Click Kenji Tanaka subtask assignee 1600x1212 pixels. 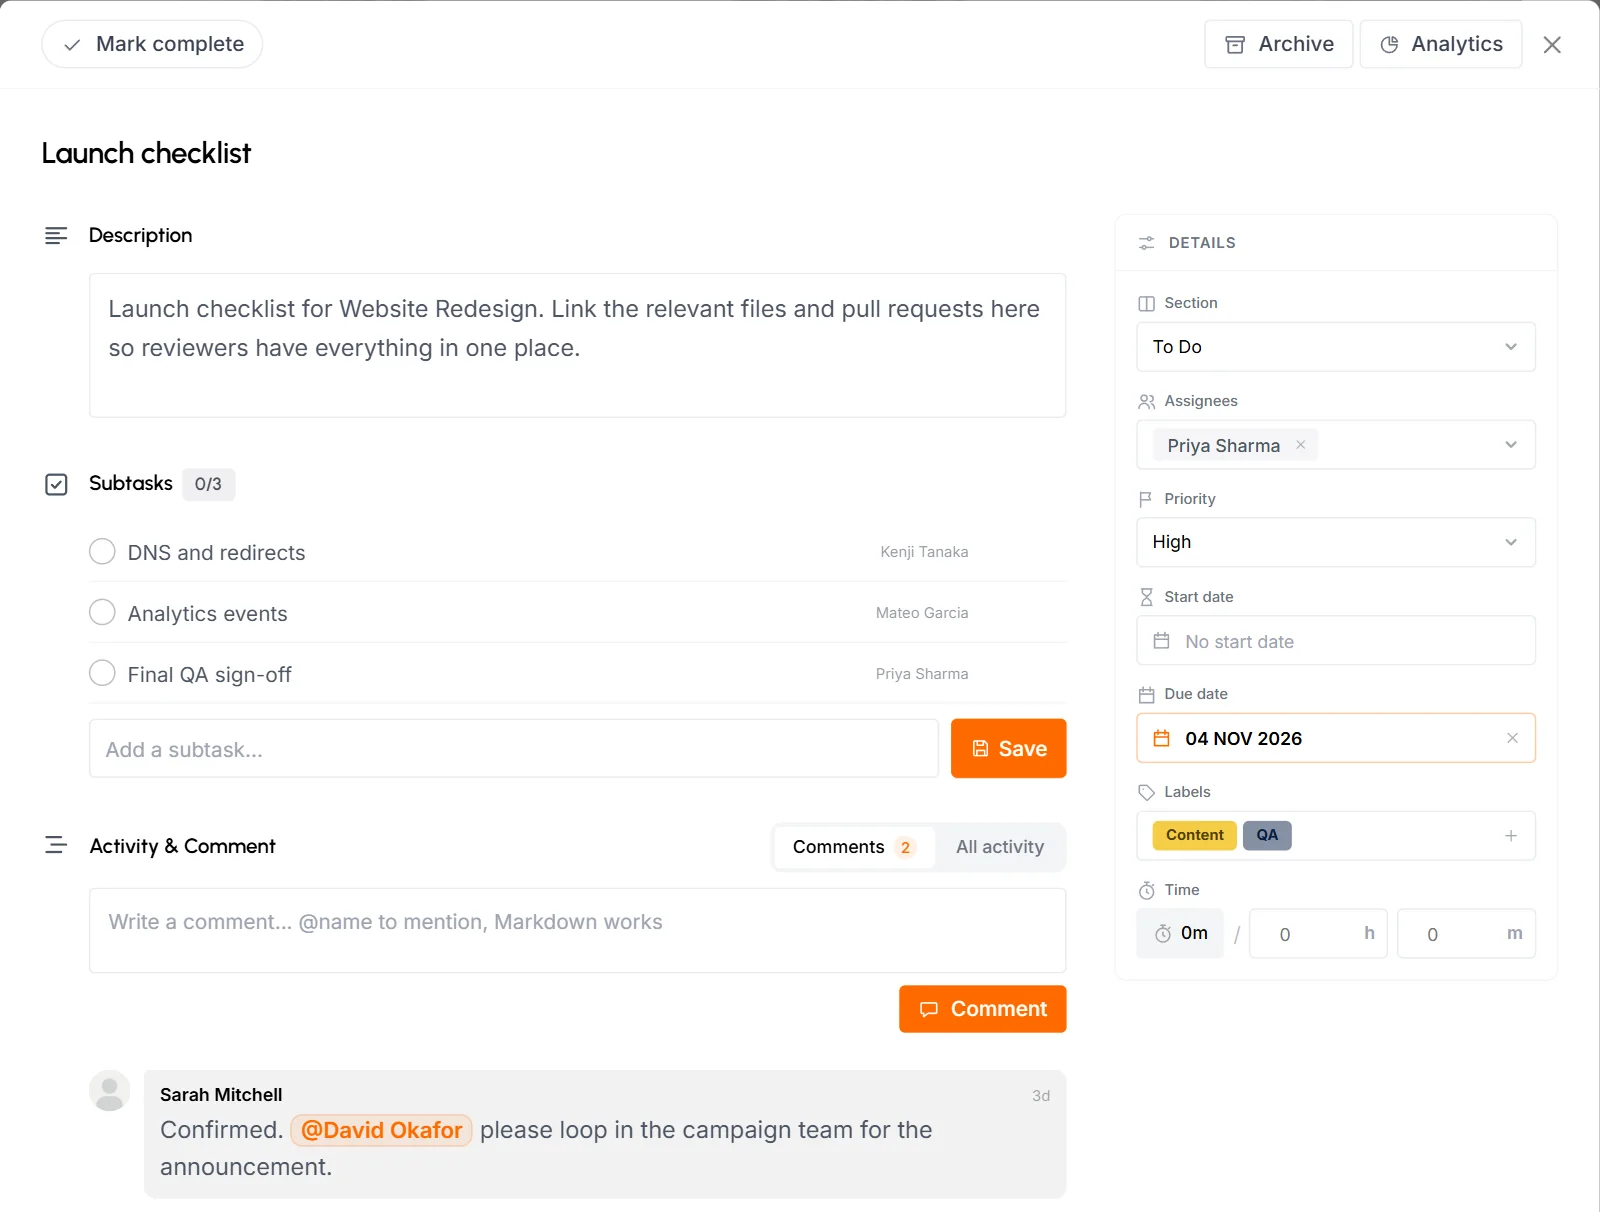coord(924,552)
